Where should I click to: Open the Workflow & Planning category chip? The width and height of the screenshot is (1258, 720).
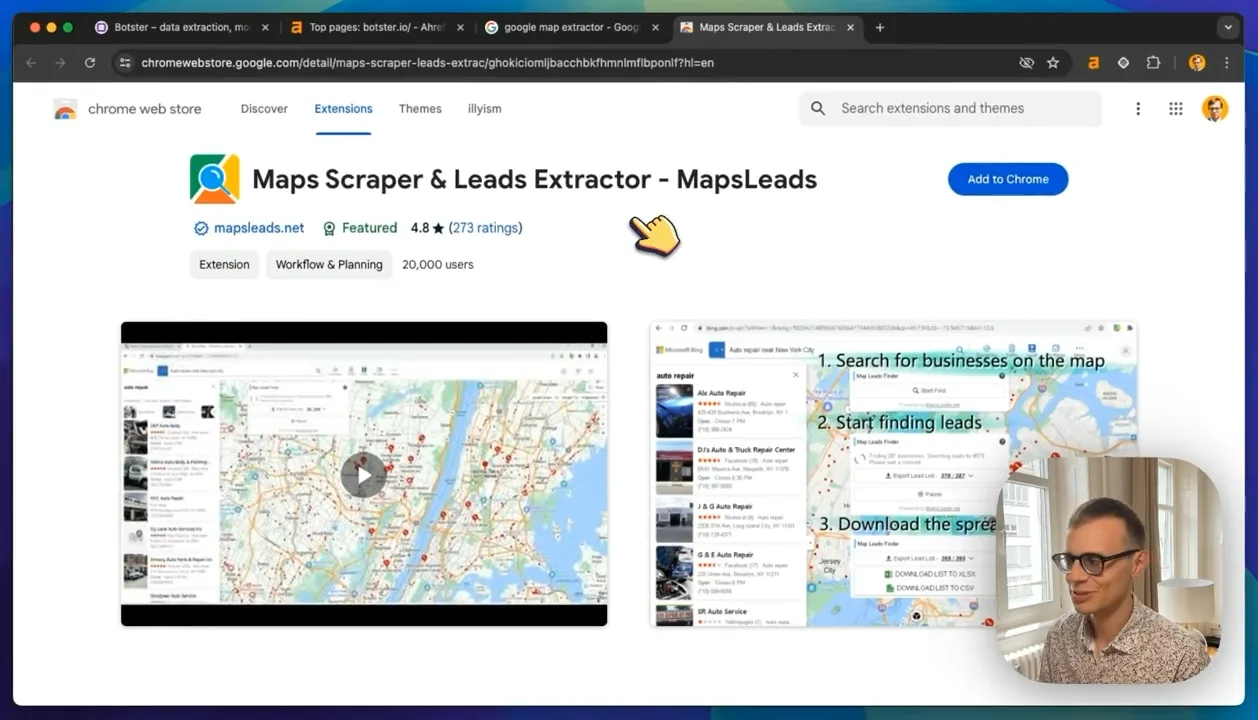pos(329,265)
